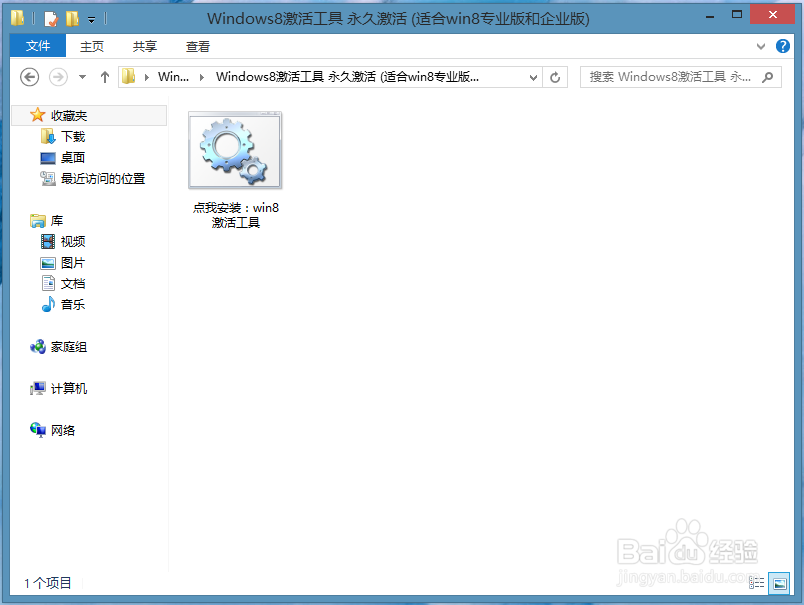Click the folder icon in address bar

coord(128,77)
